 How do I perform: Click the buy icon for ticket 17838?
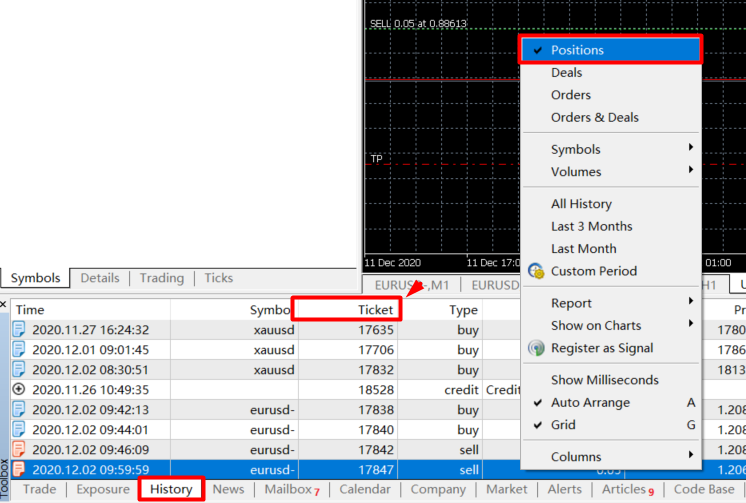[x=19, y=409]
